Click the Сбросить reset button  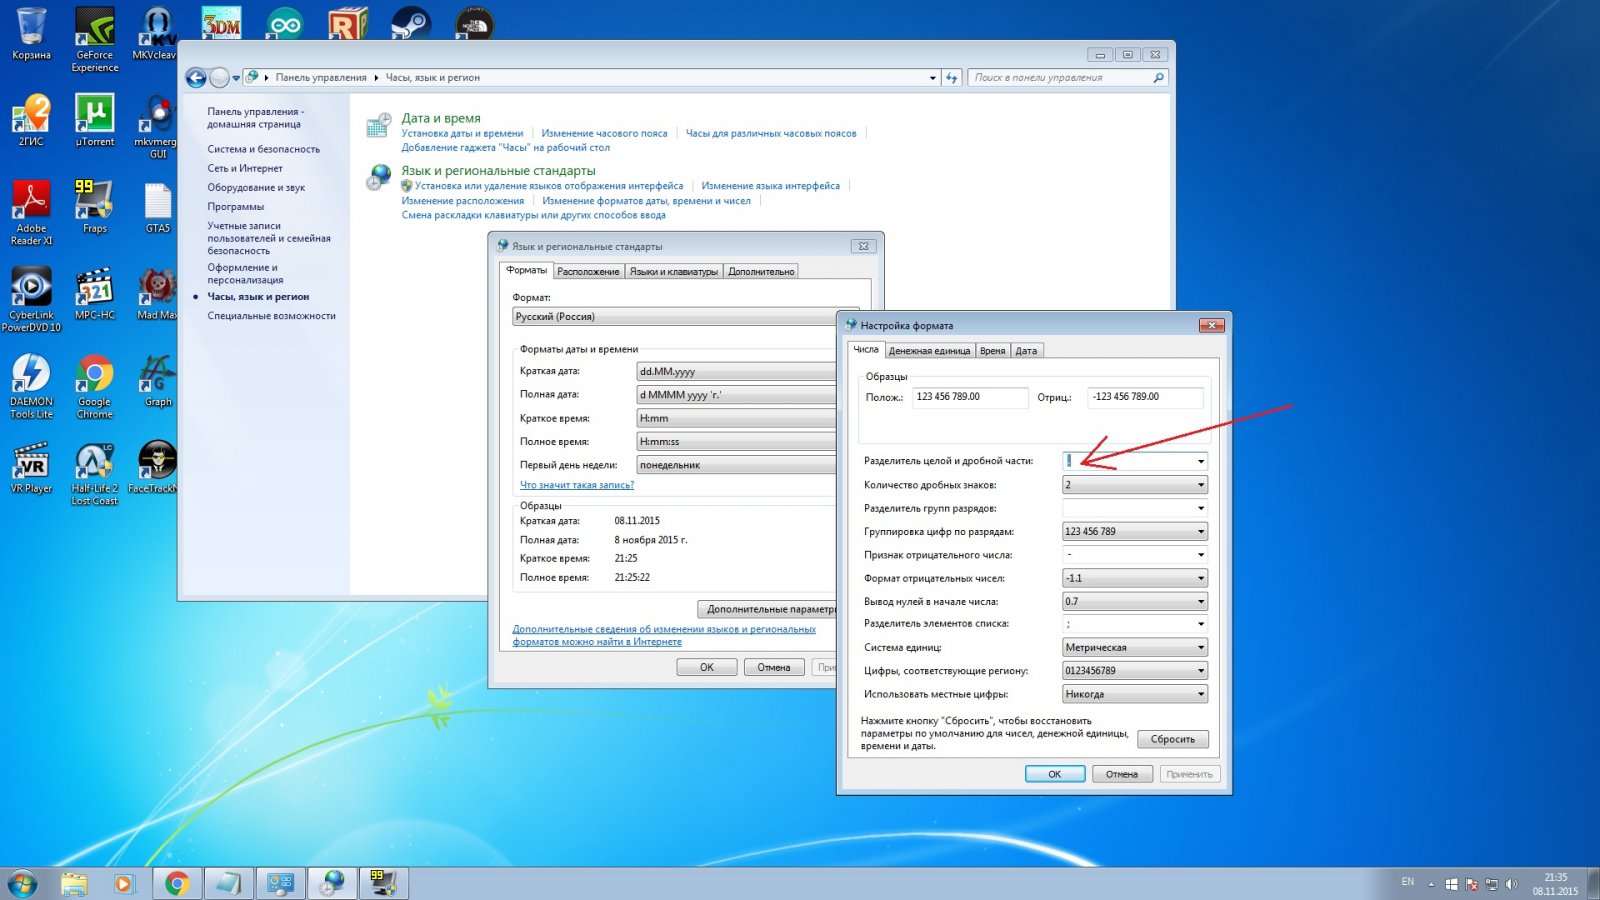click(1172, 740)
